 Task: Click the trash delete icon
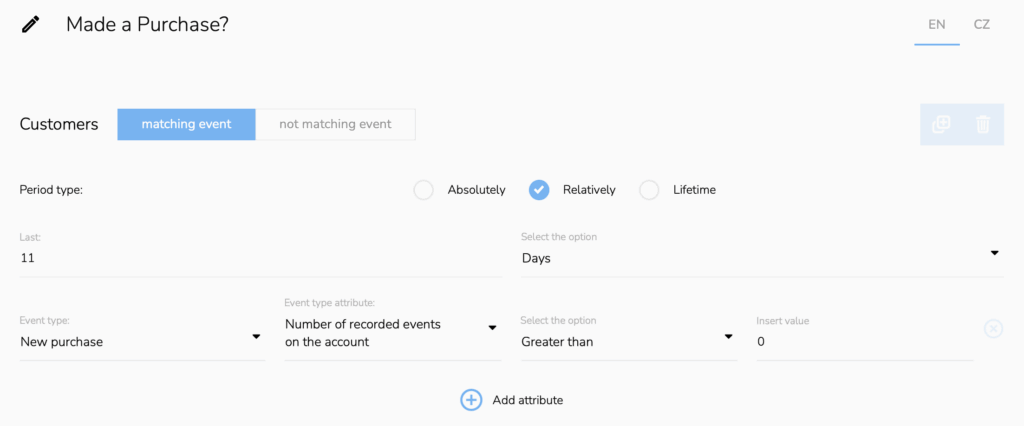point(983,124)
